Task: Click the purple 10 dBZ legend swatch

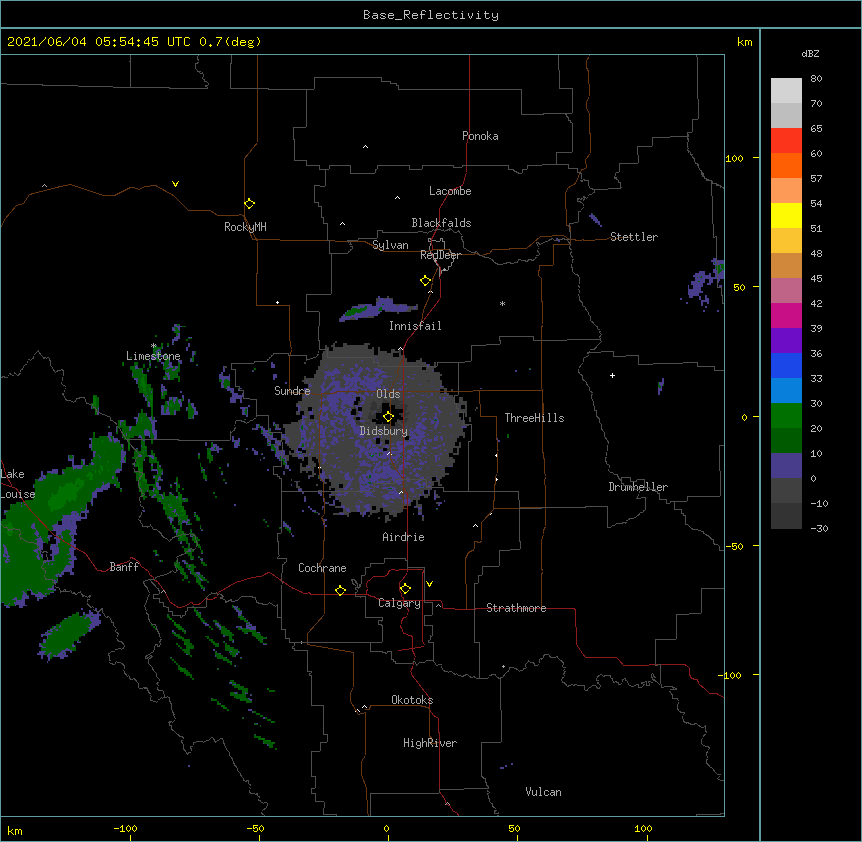Action: [786, 466]
